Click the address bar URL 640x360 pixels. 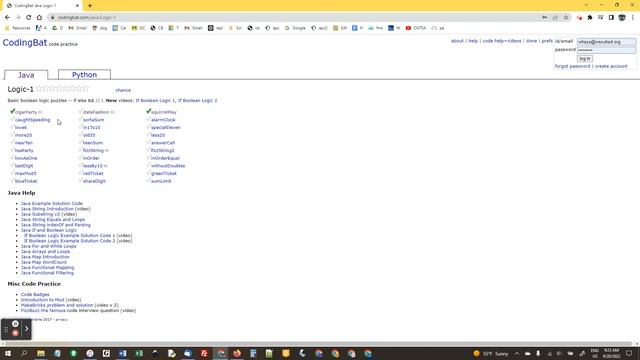click(87, 18)
